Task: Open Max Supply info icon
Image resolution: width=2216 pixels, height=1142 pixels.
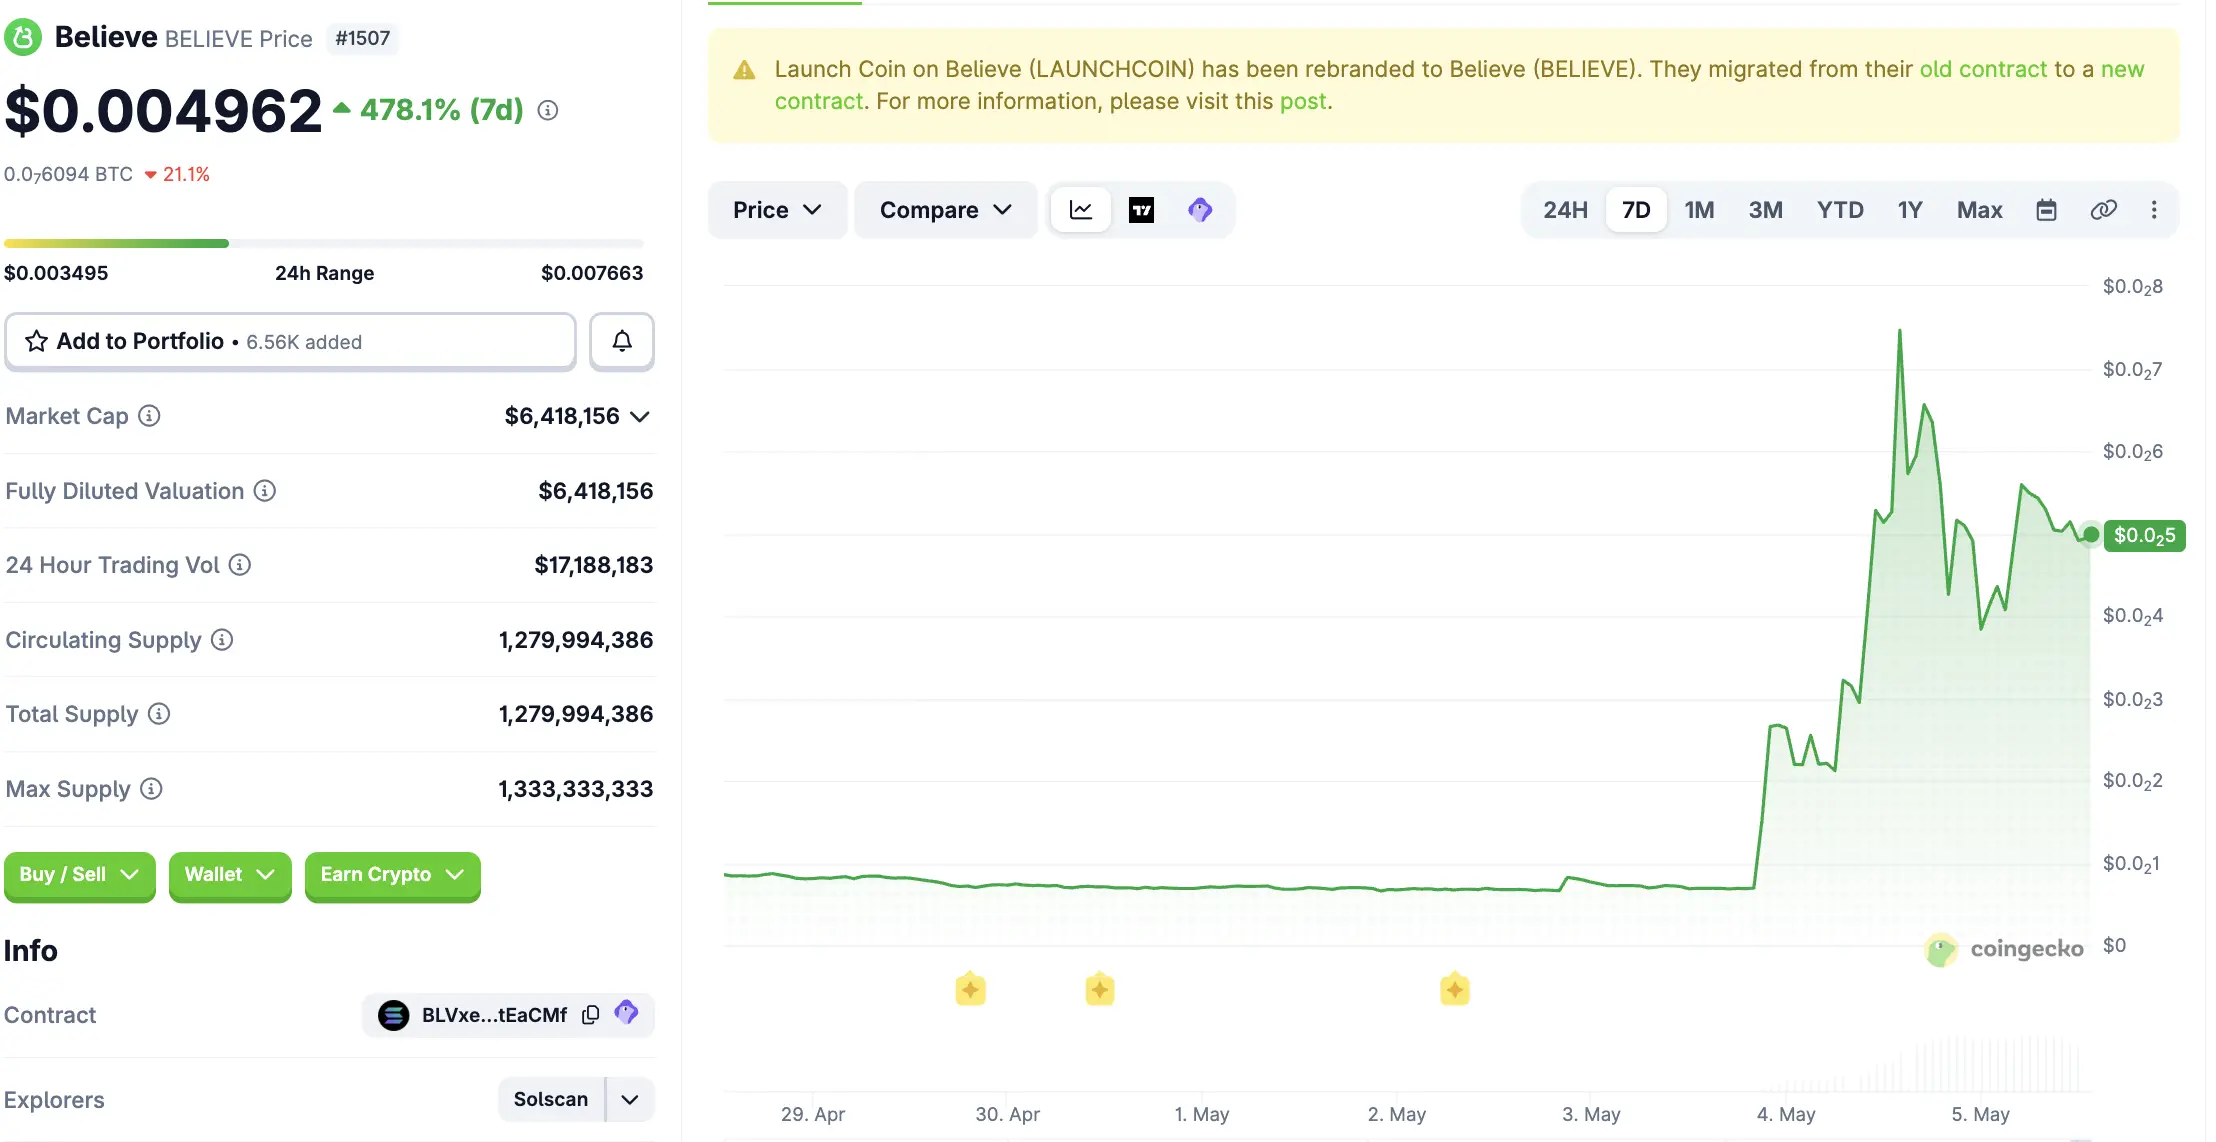Action: (x=151, y=789)
